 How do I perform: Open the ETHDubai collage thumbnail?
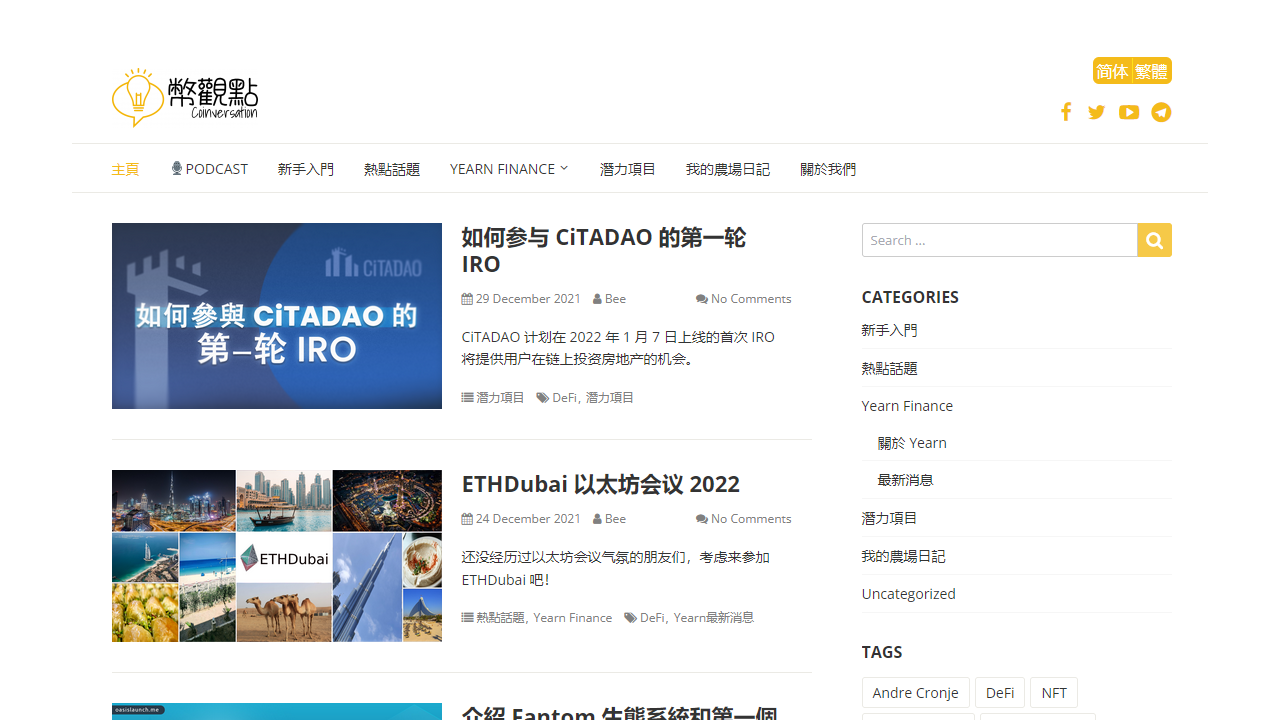(x=277, y=556)
